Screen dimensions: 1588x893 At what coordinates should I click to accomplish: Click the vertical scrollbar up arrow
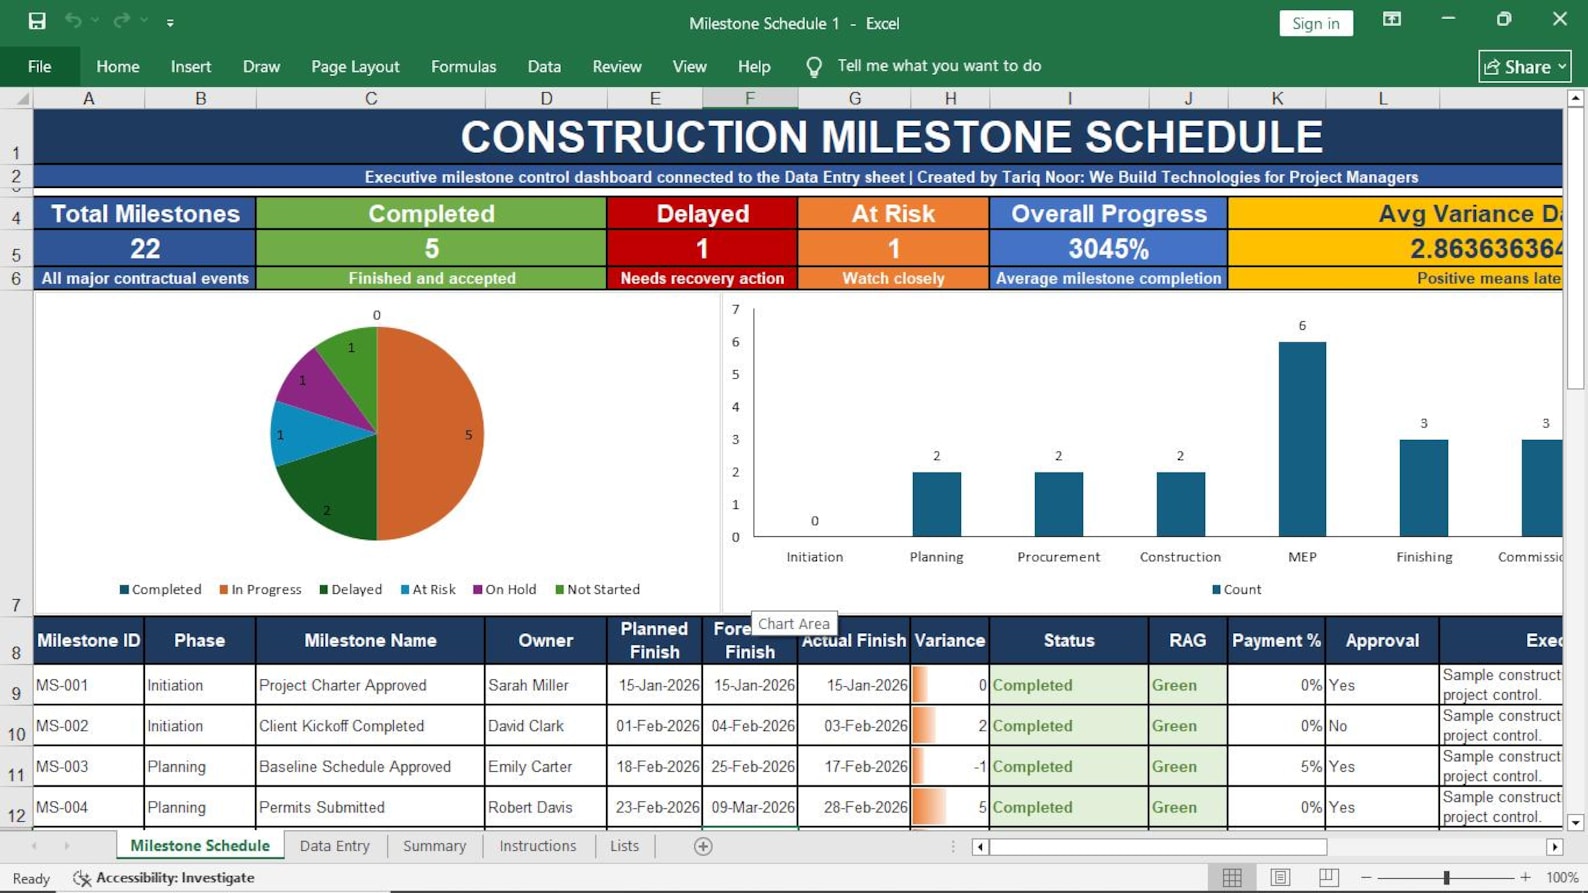1575,98
